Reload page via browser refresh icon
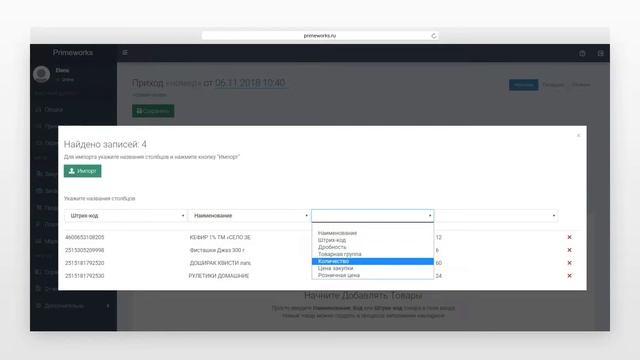Screen dimensions: 640x360 [x=433, y=36]
